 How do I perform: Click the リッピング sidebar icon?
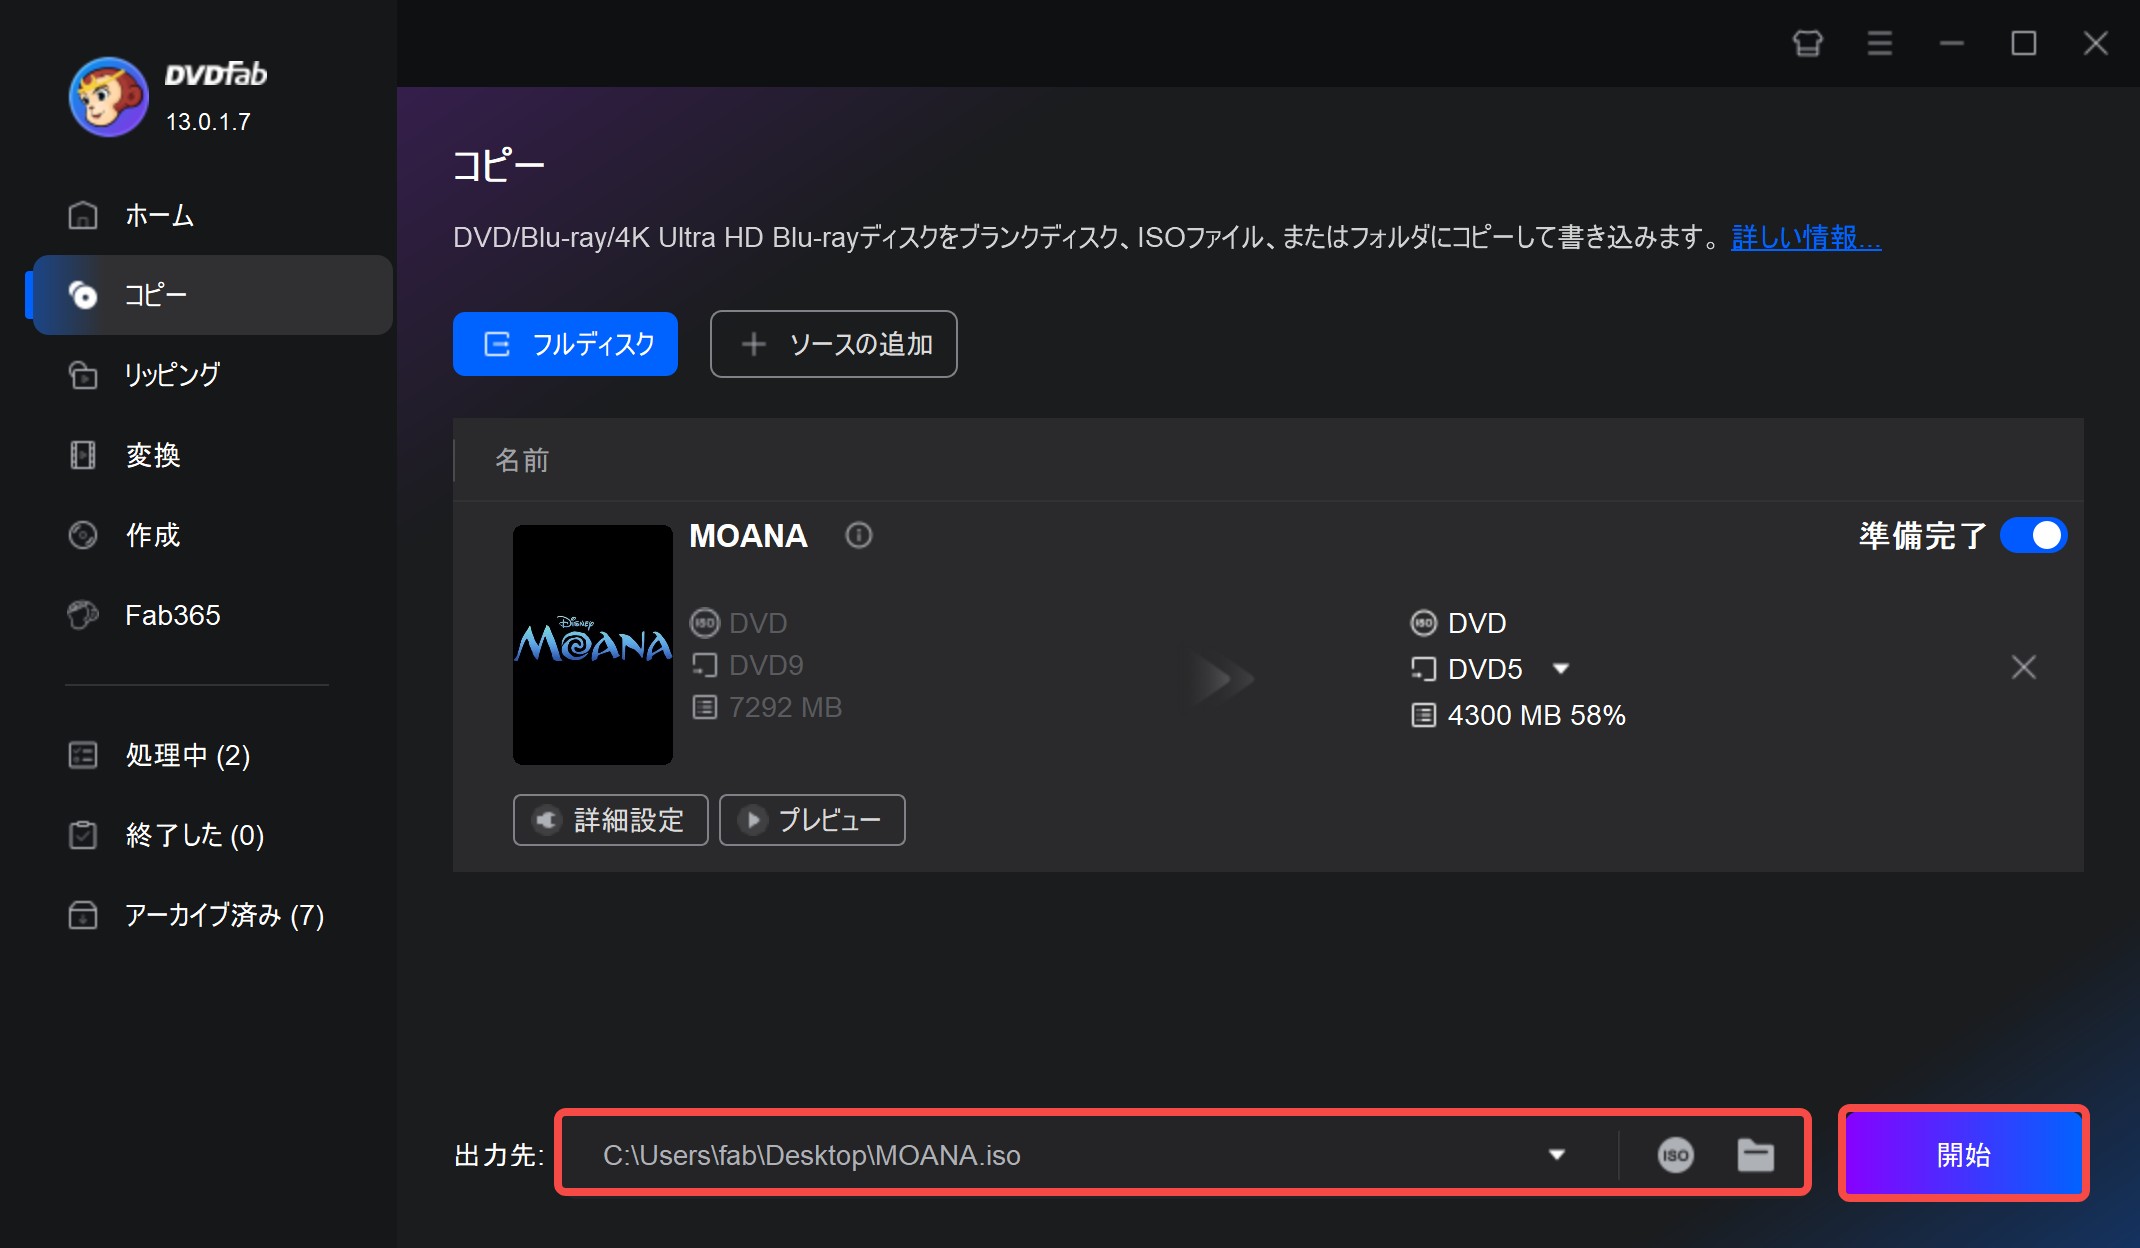[83, 375]
